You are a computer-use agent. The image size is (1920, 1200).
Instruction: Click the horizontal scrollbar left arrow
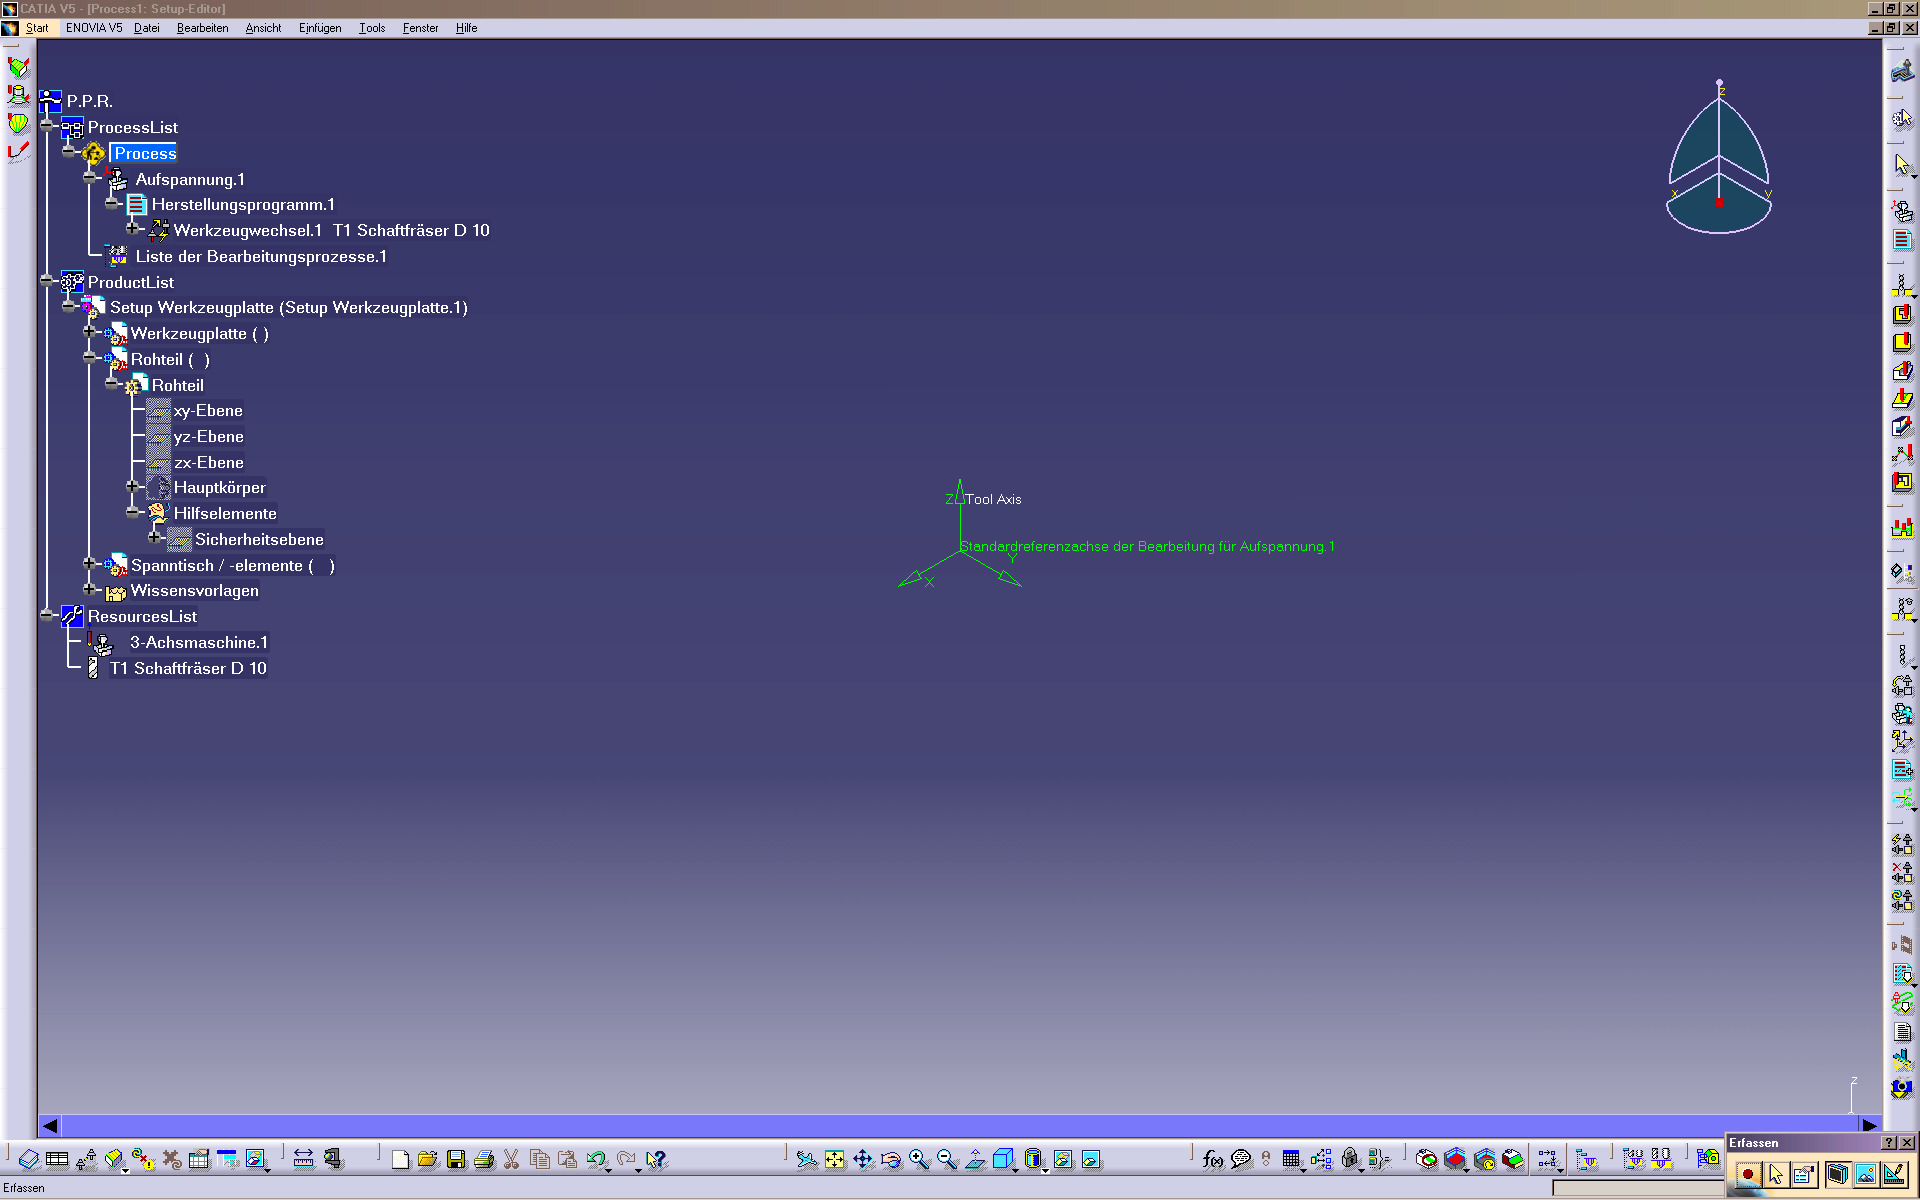(50, 1125)
